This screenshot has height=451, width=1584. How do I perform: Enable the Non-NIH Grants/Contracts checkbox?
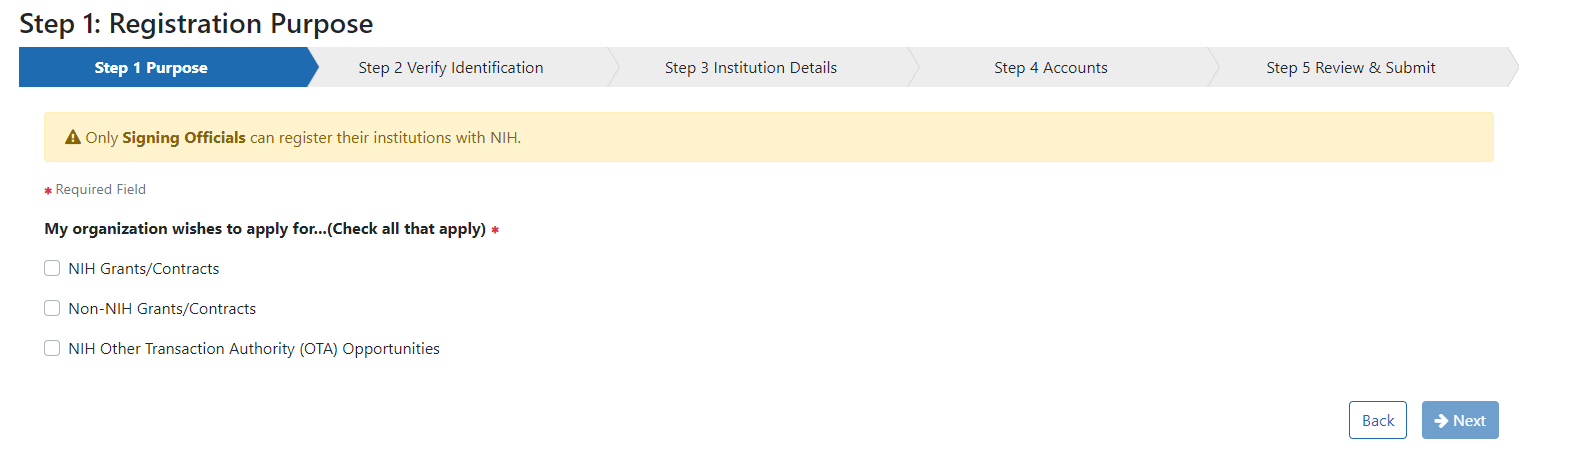[52, 308]
